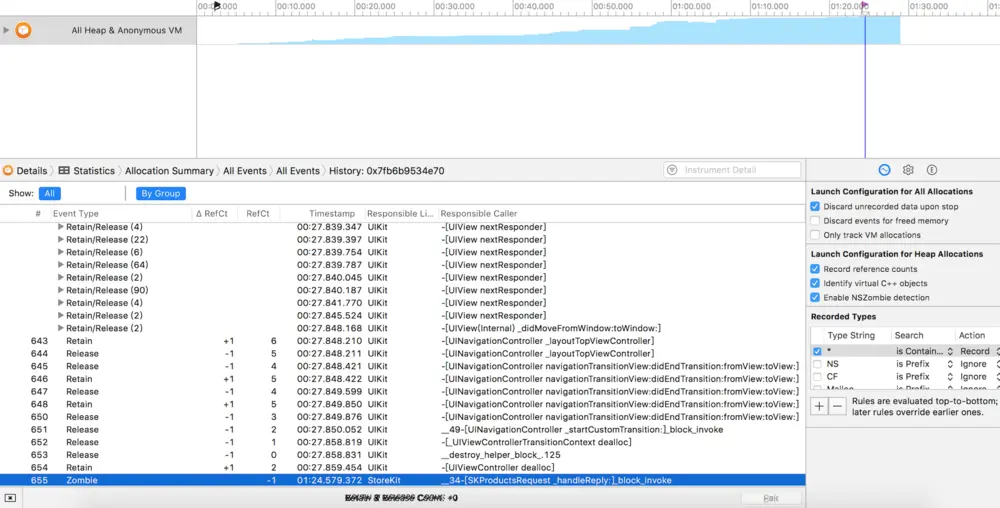This screenshot has height=508, width=1000.
Task: Expand the Retain/Release (22) group
Action: 61,240
